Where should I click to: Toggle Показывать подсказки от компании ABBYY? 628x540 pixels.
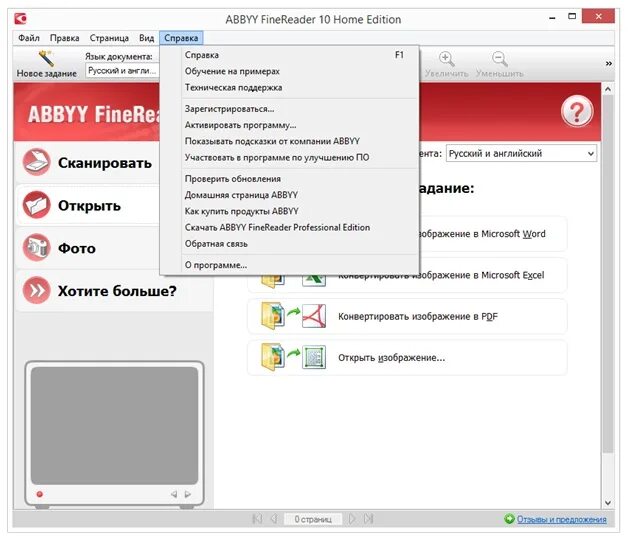[290, 141]
